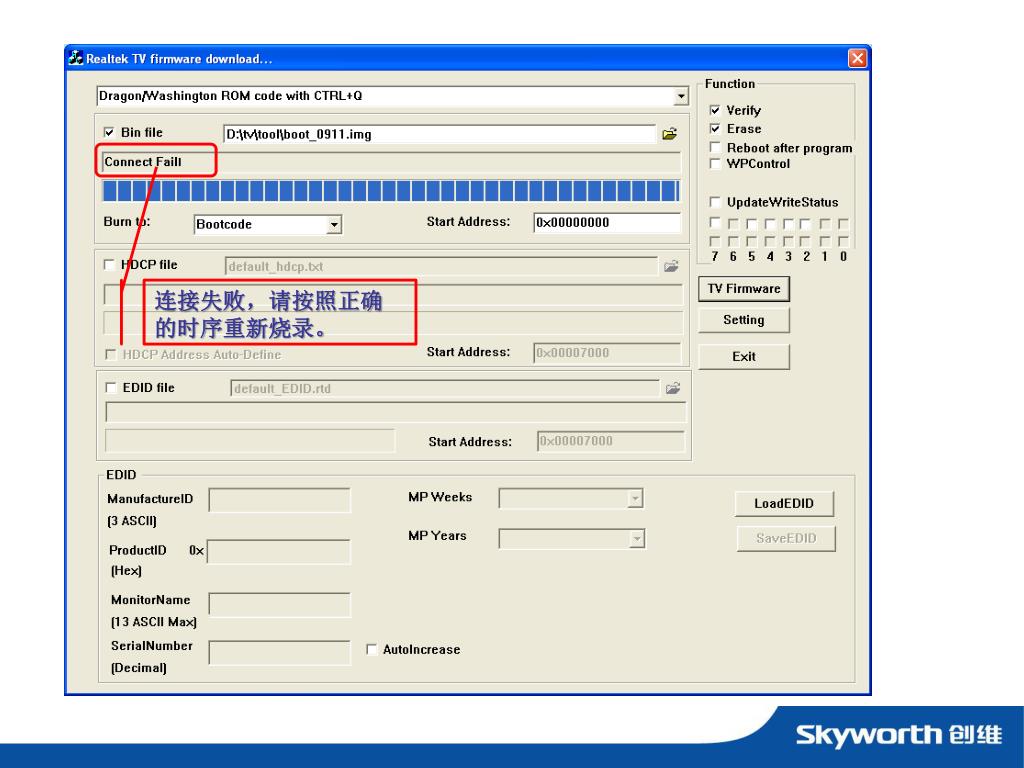Screen dimensions: 1024x768
Task: Click the MP Weeks label
Action: [x=440, y=497]
